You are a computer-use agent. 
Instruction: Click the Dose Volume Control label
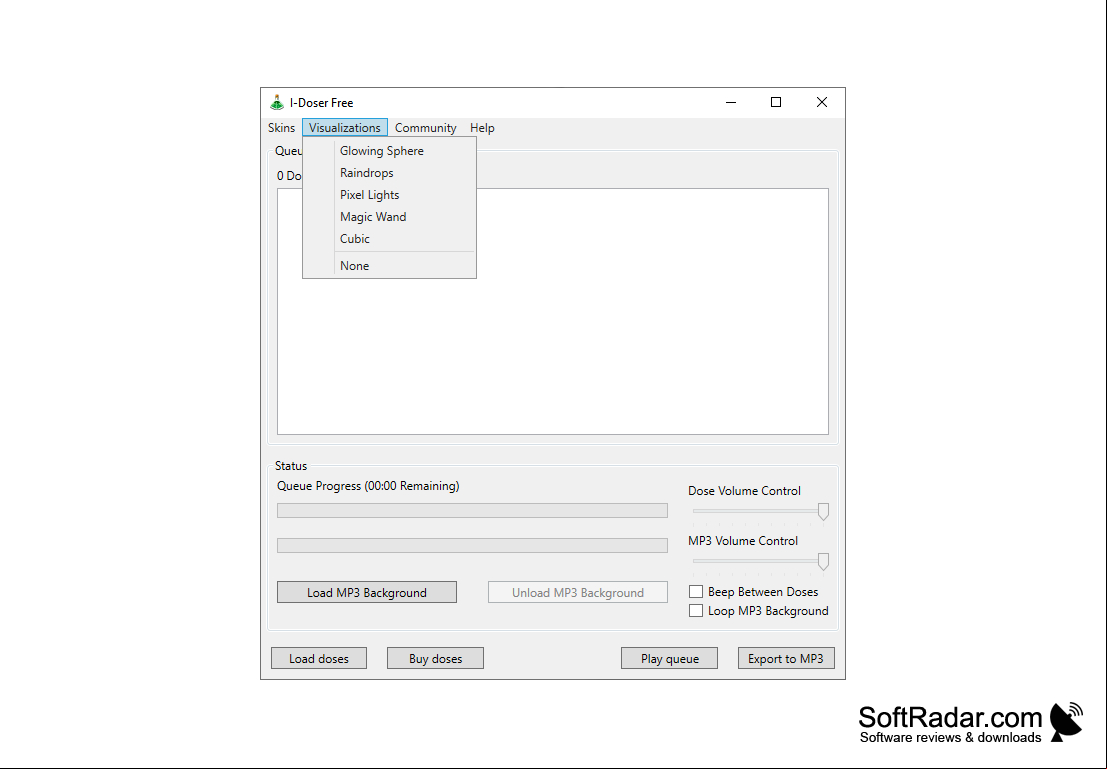point(744,491)
